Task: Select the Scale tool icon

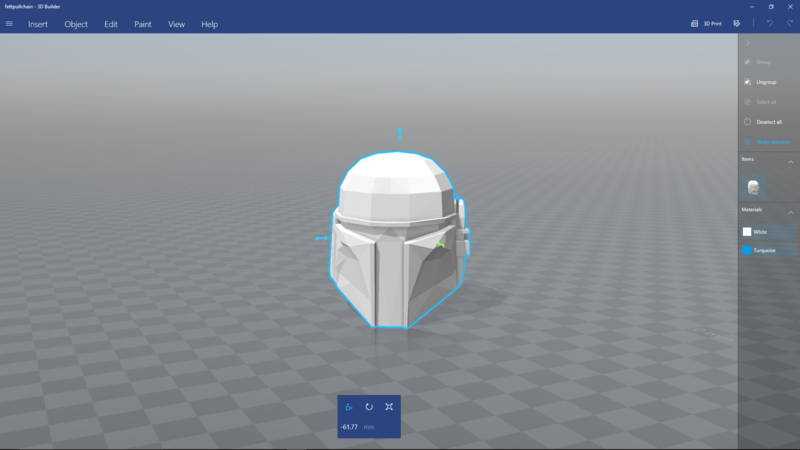Action: pos(389,407)
